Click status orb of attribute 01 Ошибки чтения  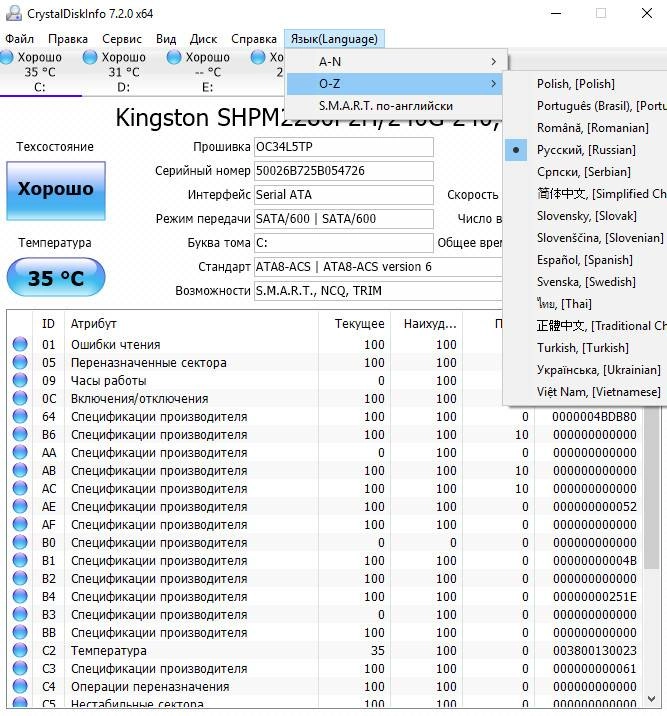coord(20,344)
